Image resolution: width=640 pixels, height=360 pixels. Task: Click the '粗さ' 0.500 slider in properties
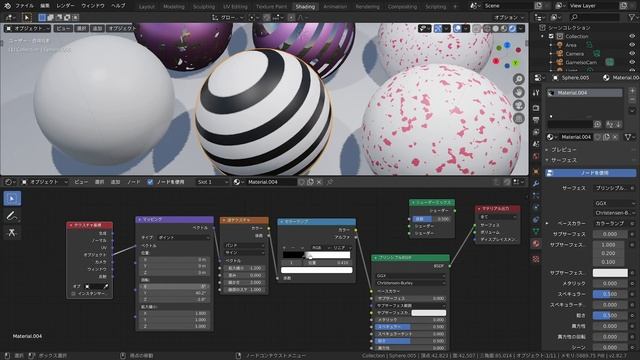pos(610,316)
